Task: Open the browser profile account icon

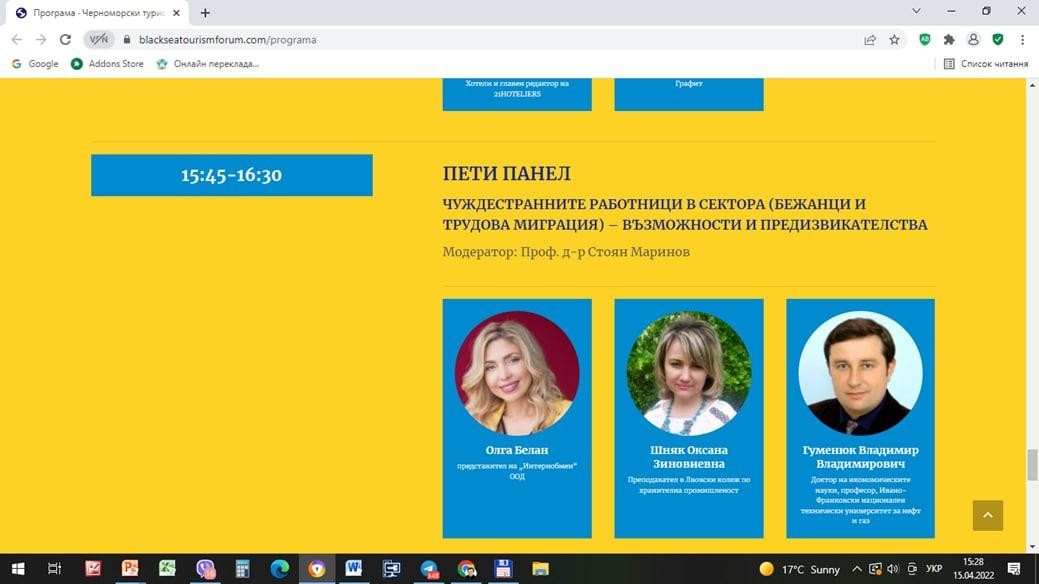Action: coord(973,40)
